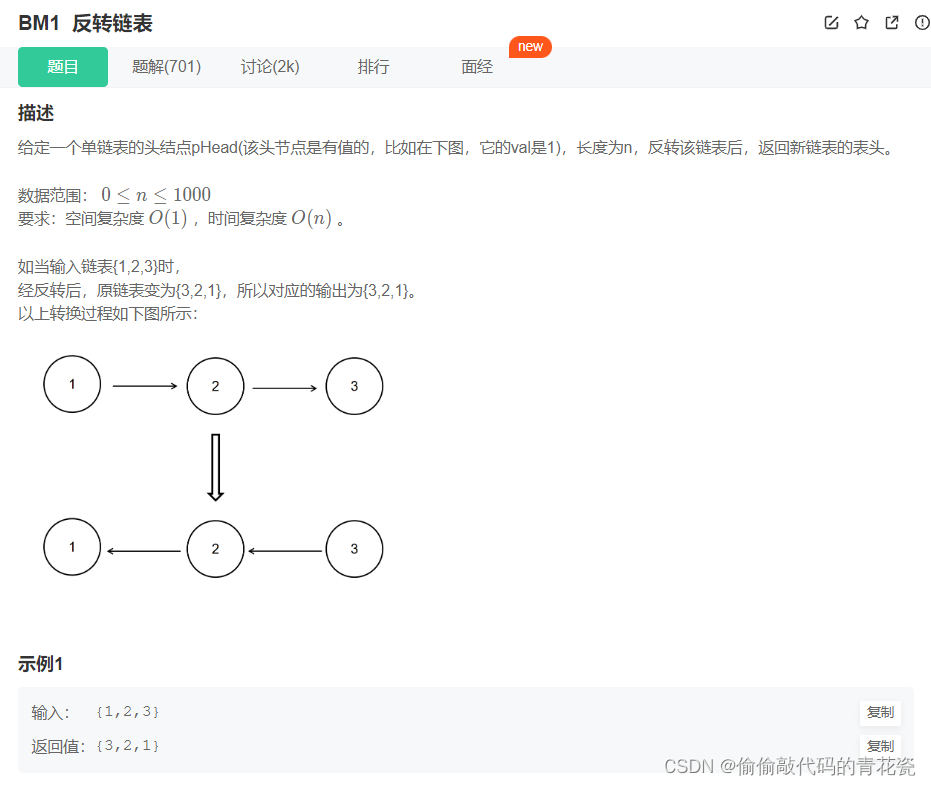
Task: Copy the return value {3,2,1}
Action: point(880,745)
